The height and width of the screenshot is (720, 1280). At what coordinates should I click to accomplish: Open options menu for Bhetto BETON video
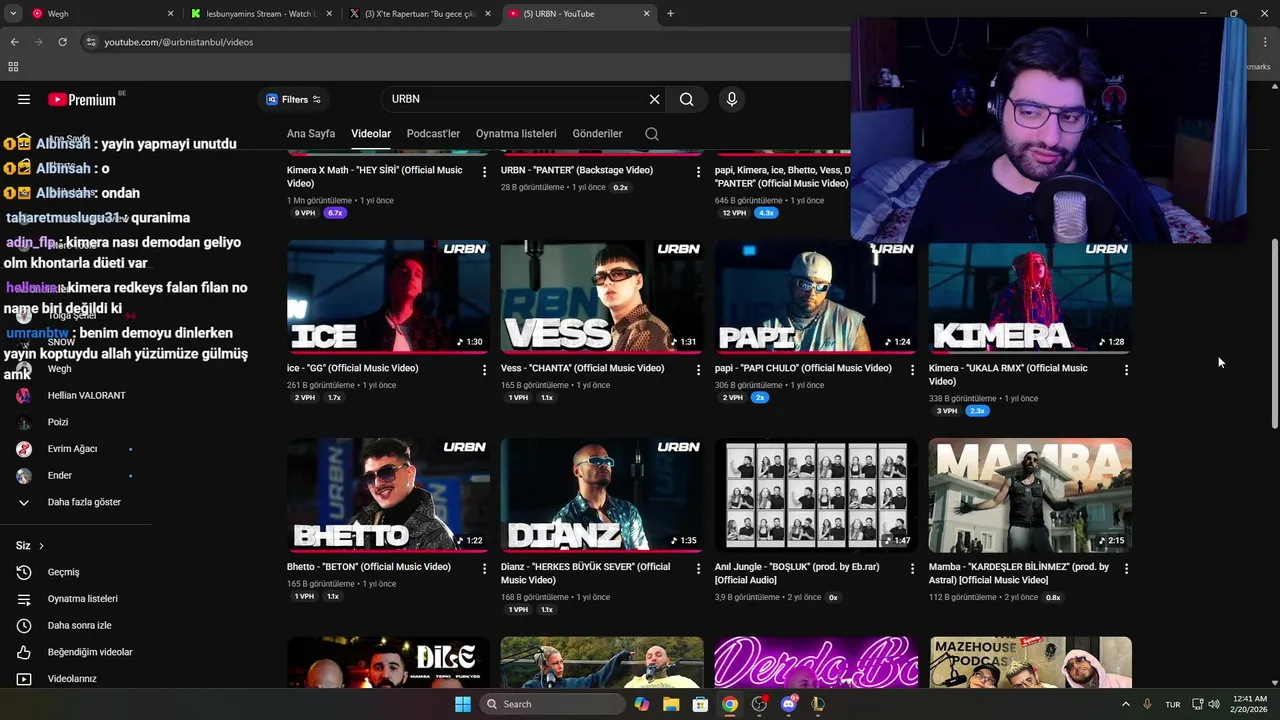(485, 568)
